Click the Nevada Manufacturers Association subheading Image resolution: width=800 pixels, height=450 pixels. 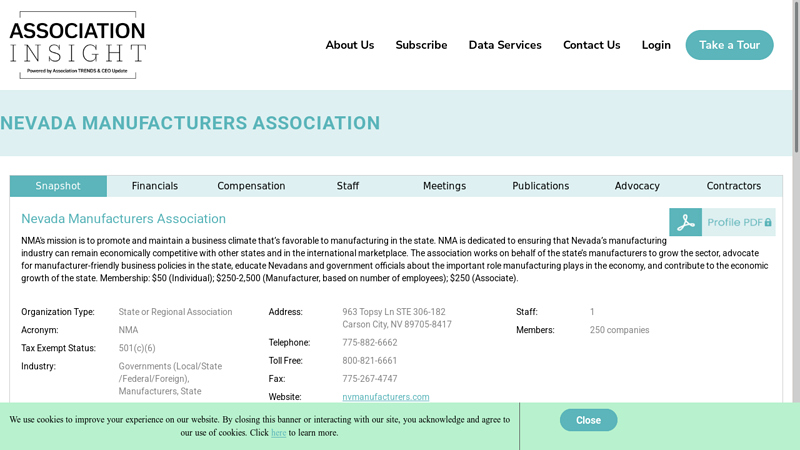tap(123, 218)
